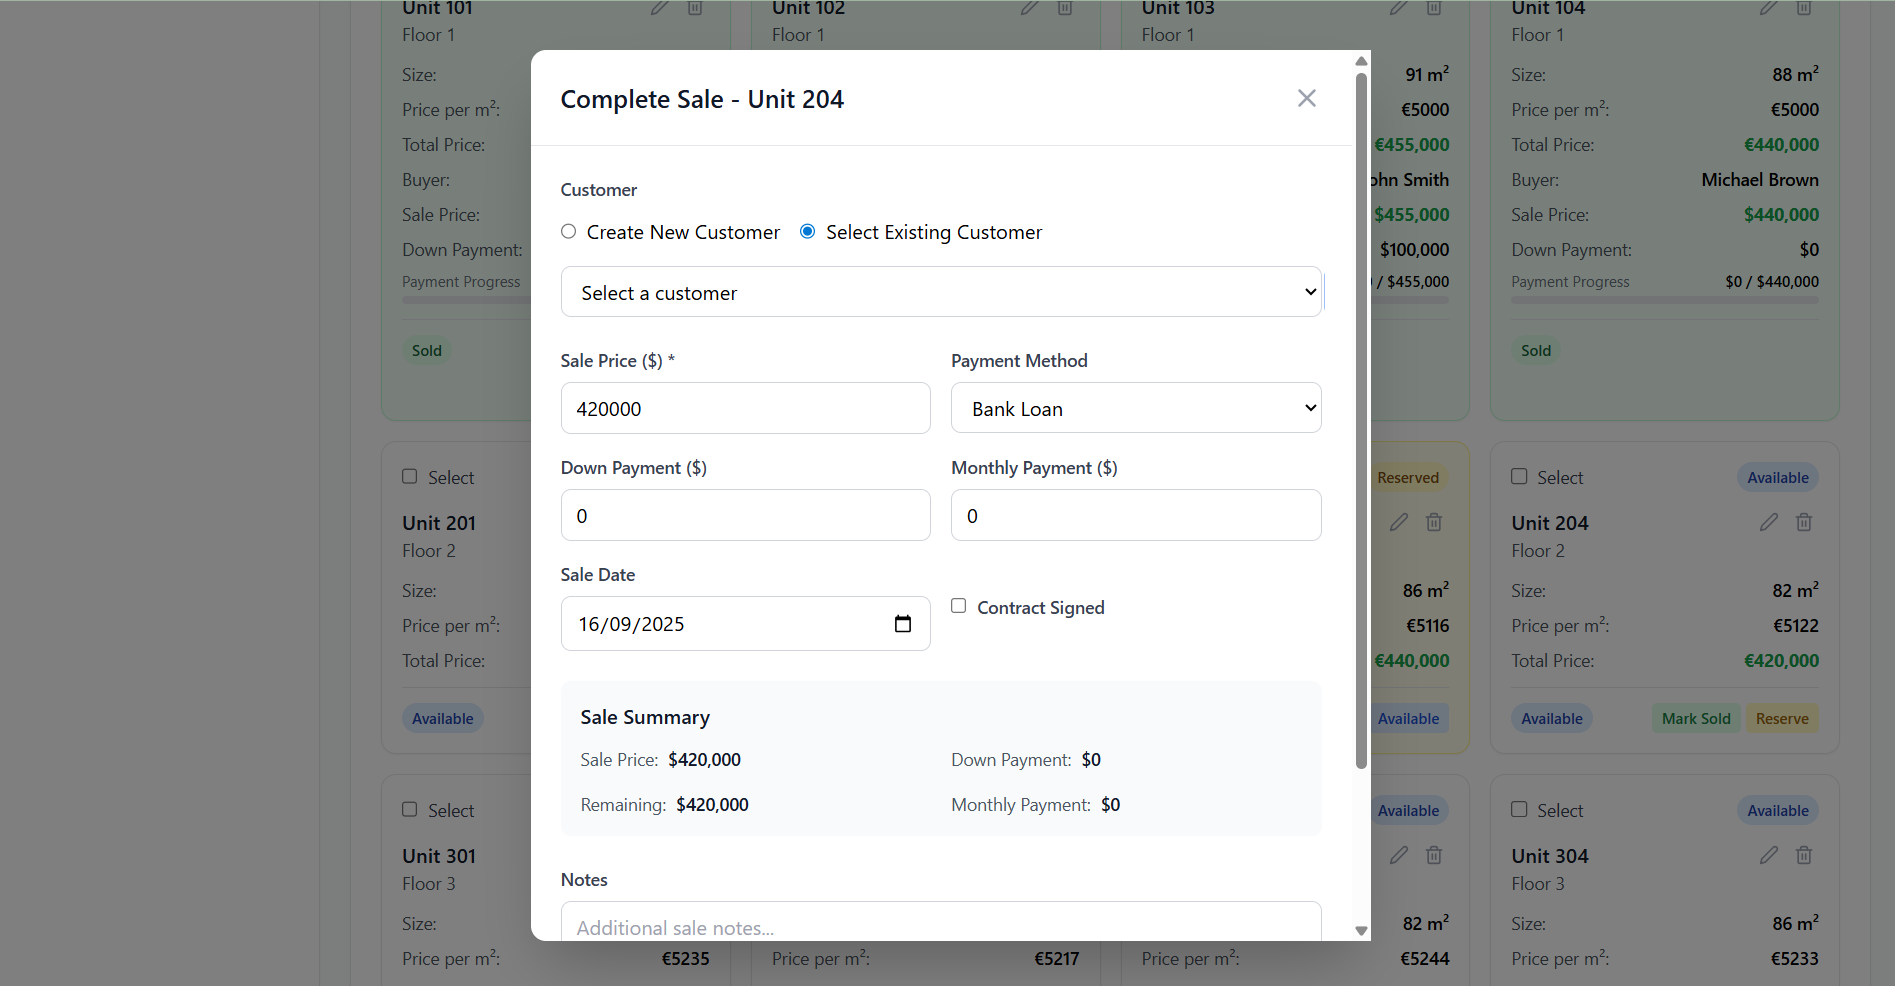Screen dimensions: 1895x986
Task: Open the Sale Date calendar picker icon
Action: pos(902,624)
